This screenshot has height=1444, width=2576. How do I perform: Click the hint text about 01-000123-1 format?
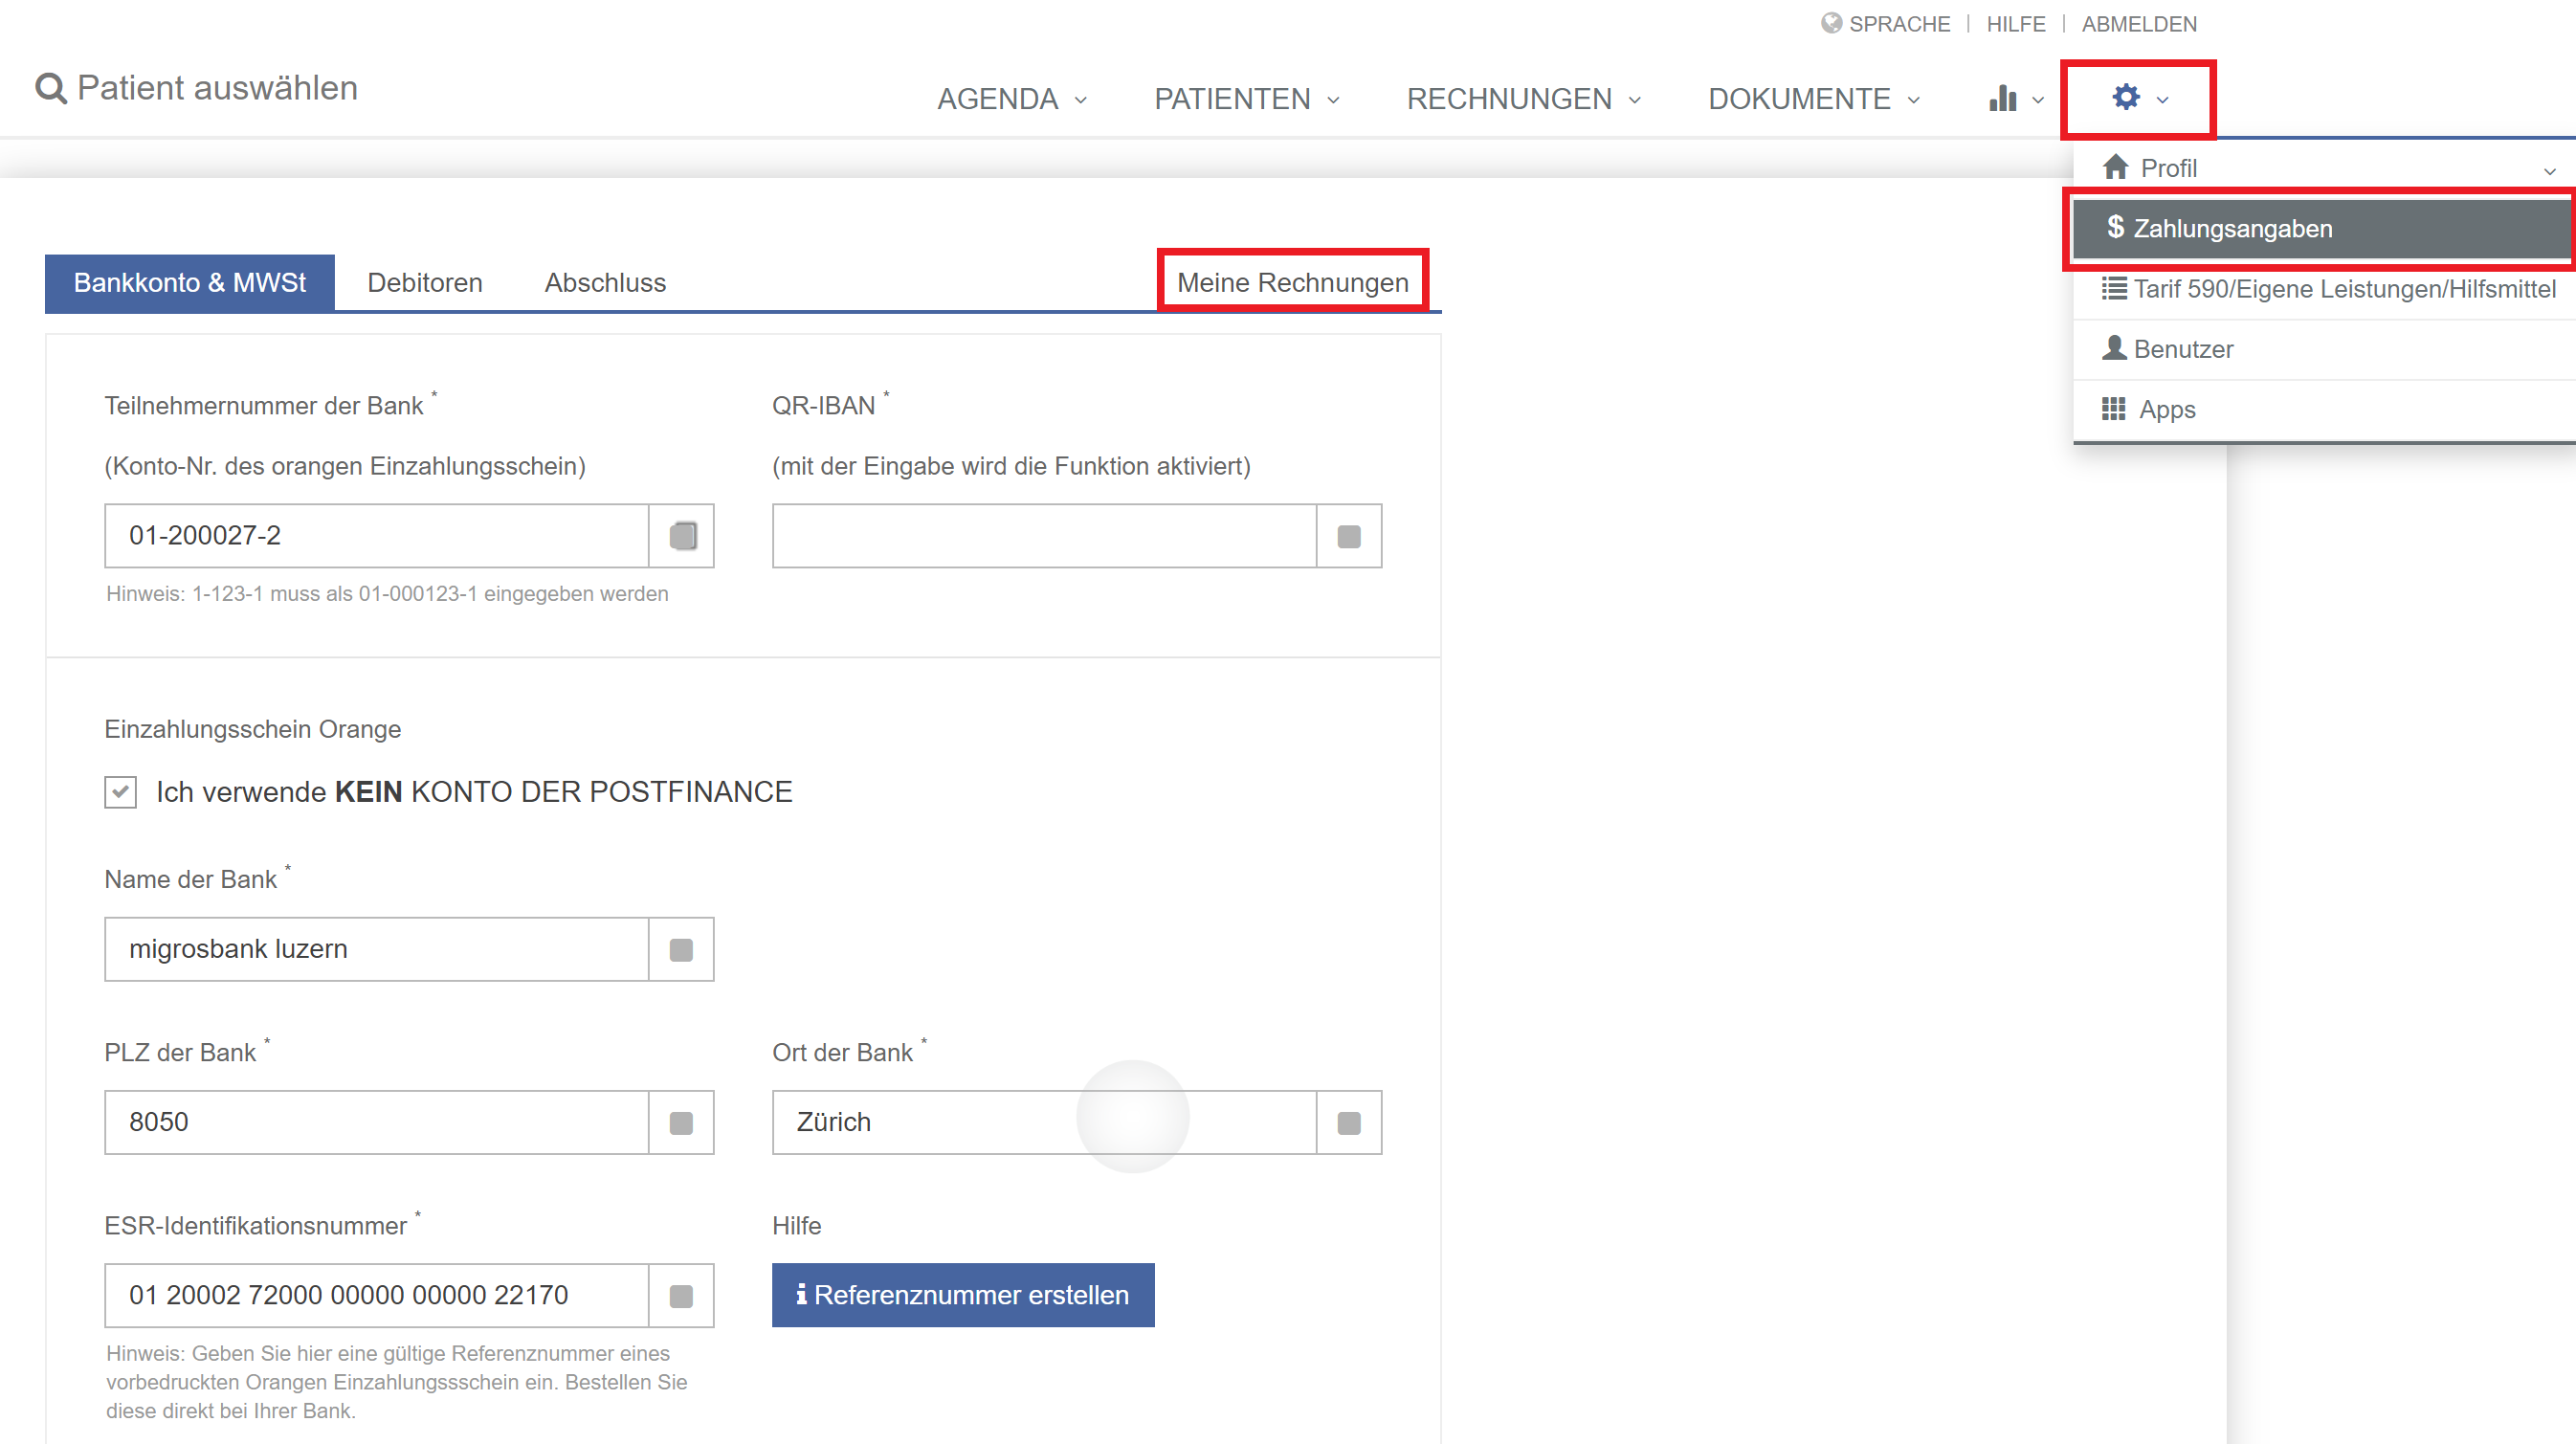click(387, 594)
